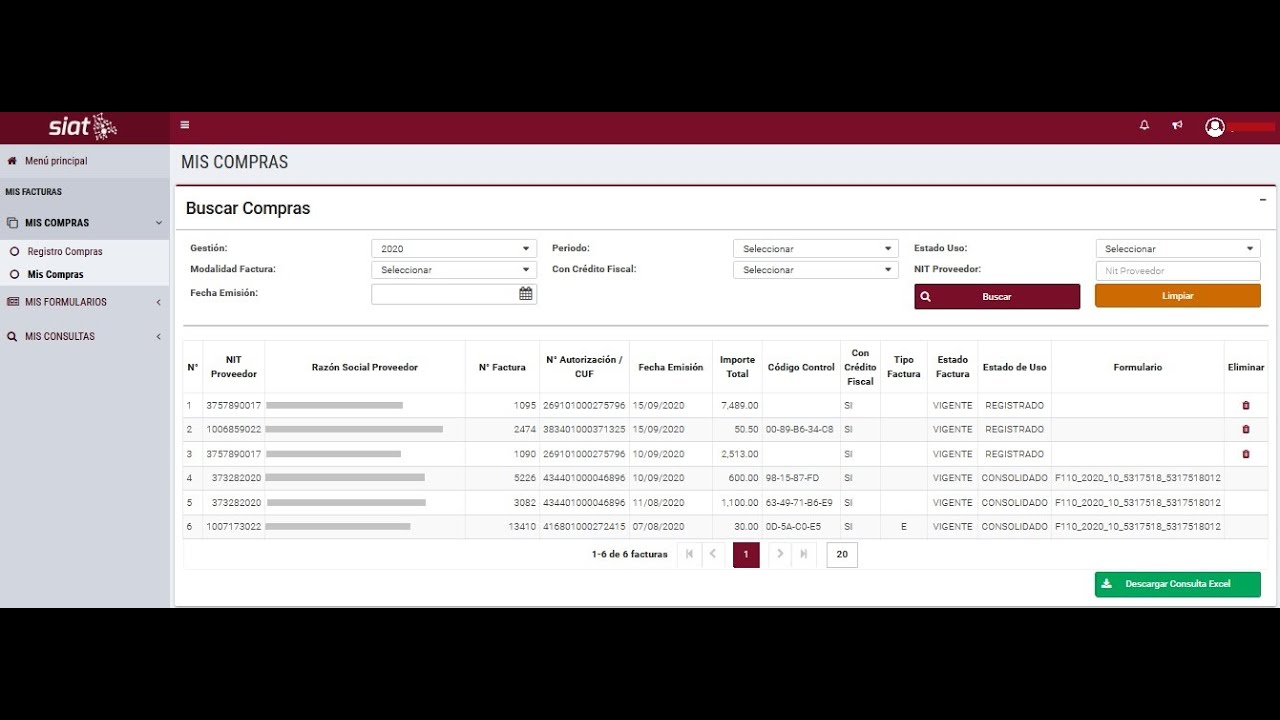This screenshot has width=1280, height=720.
Task: Click the Fecha Emisión column header
Action: coord(671,367)
